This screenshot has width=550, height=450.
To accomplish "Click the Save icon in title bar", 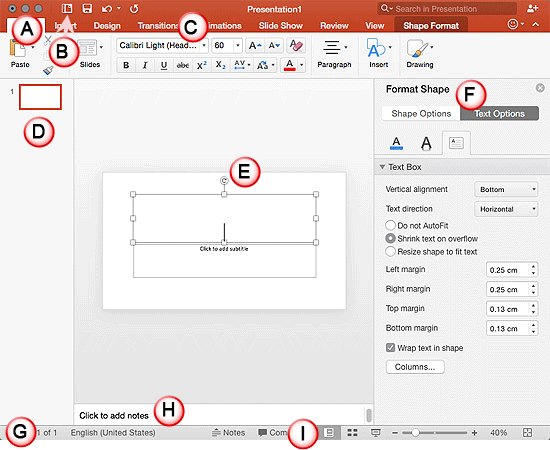I will pyautogui.click(x=87, y=8).
